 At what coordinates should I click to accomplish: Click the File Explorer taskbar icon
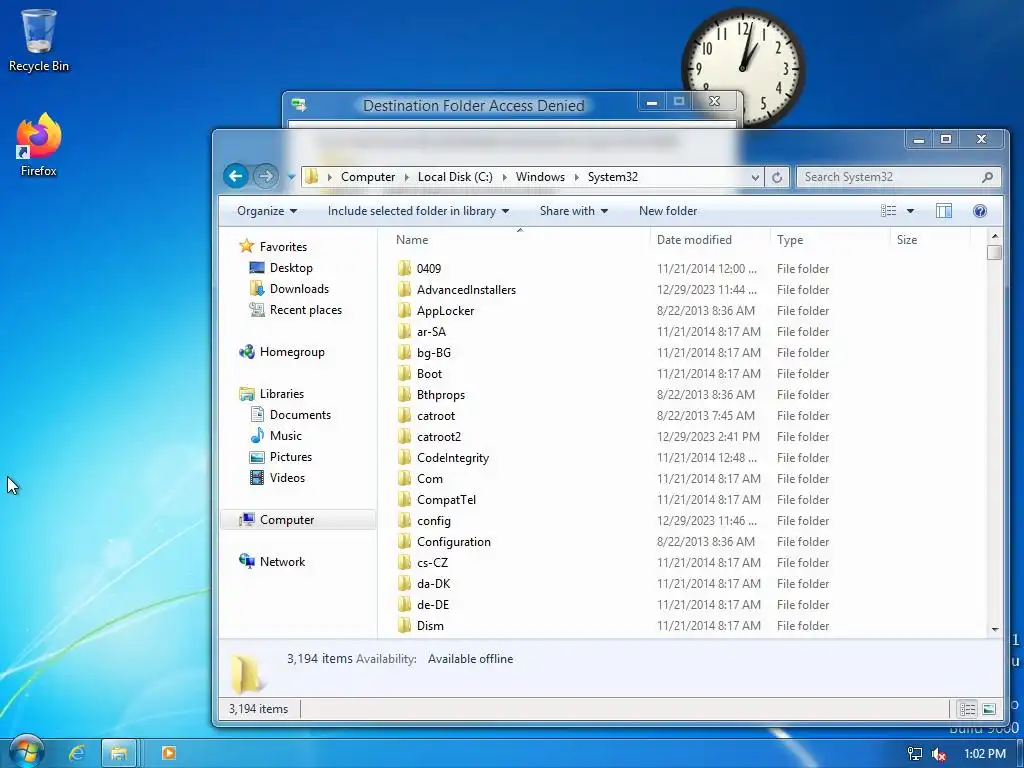pyautogui.click(x=119, y=753)
